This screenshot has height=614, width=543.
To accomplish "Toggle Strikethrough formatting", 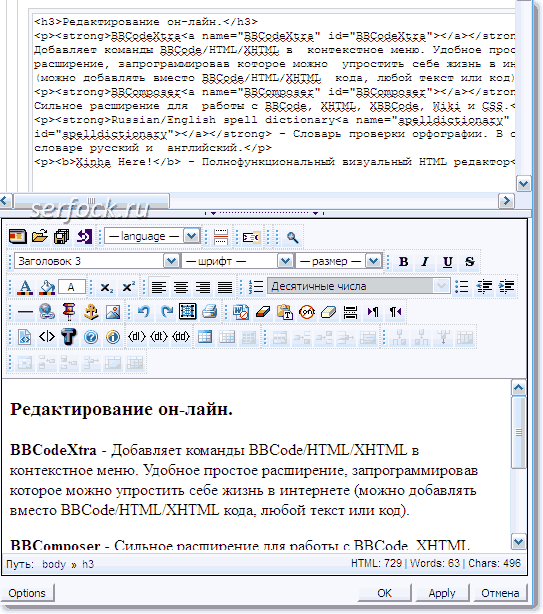I will click(469, 261).
